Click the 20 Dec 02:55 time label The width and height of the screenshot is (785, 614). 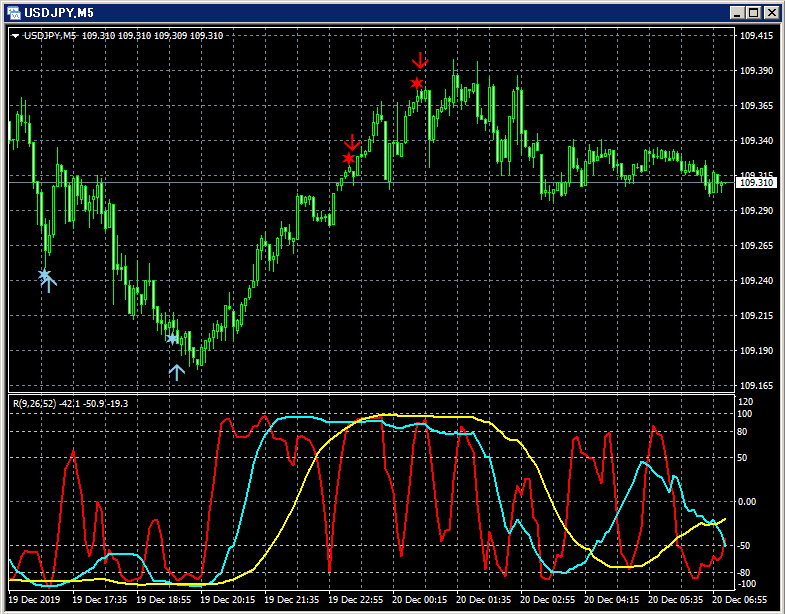[x=548, y=599]
